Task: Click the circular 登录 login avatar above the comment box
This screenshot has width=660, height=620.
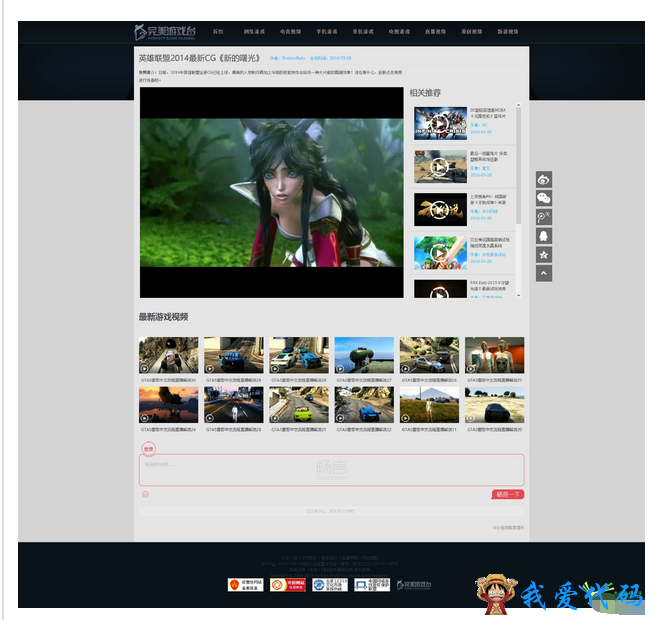Action: (x=149, y=449)
